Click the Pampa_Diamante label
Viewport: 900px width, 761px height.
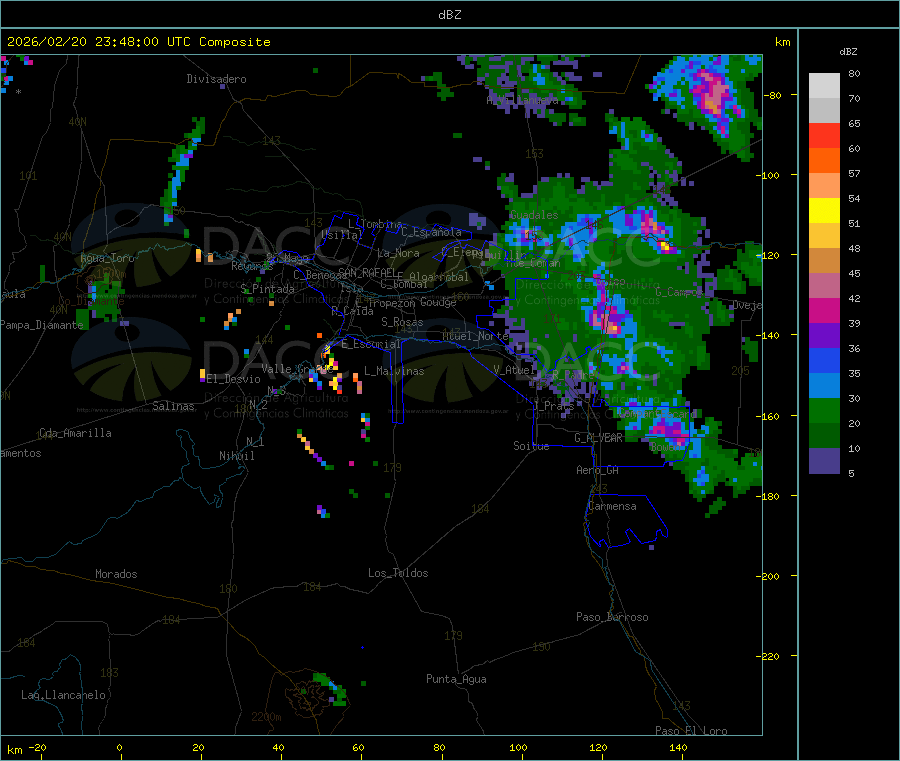[x=41, y=325]
